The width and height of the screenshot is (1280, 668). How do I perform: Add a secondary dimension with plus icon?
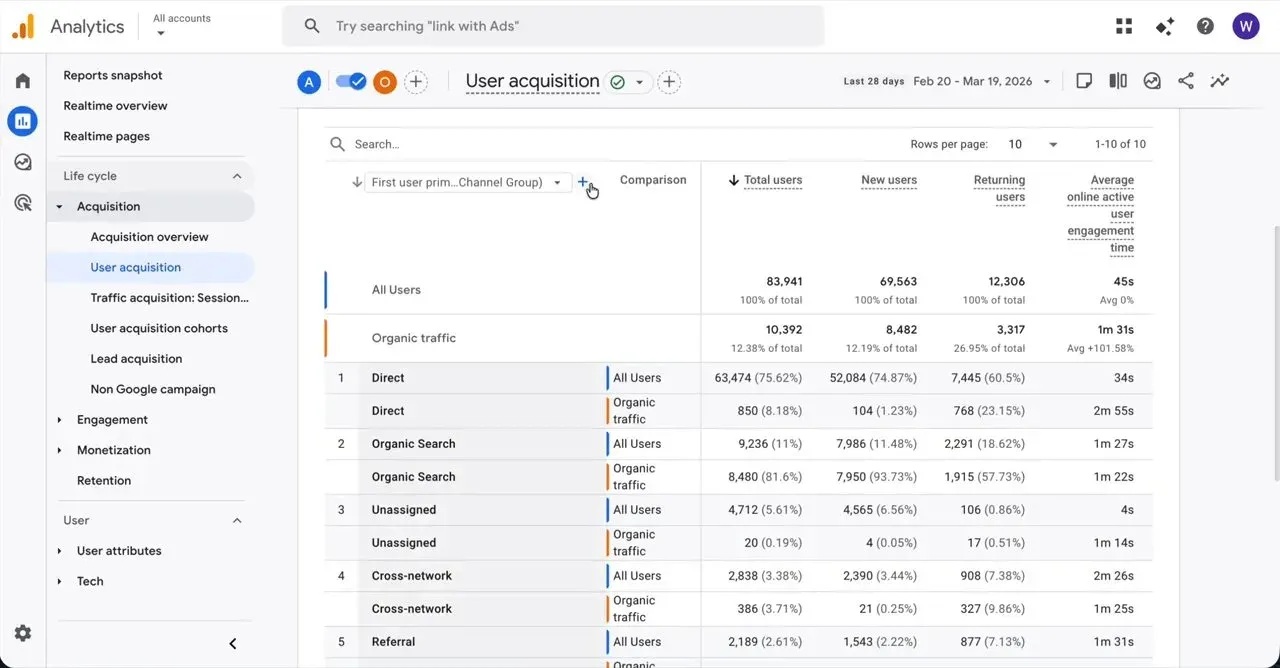[x=583, y=182]
